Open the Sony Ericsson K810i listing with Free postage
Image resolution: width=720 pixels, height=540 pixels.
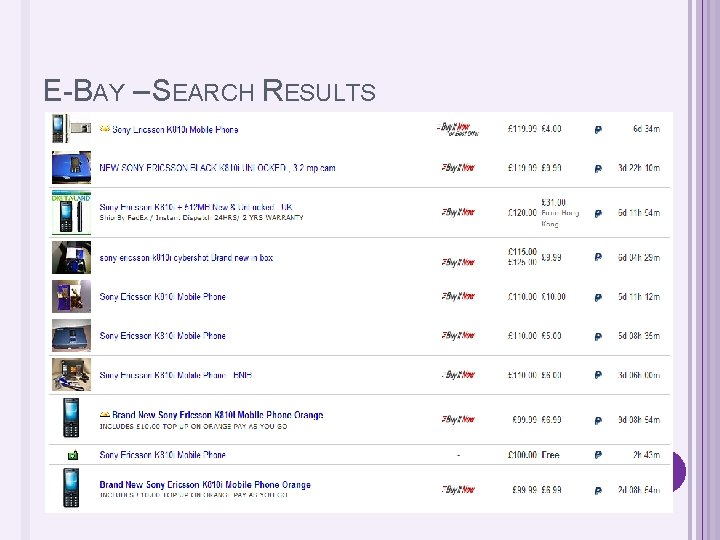(x=162, y=455)
